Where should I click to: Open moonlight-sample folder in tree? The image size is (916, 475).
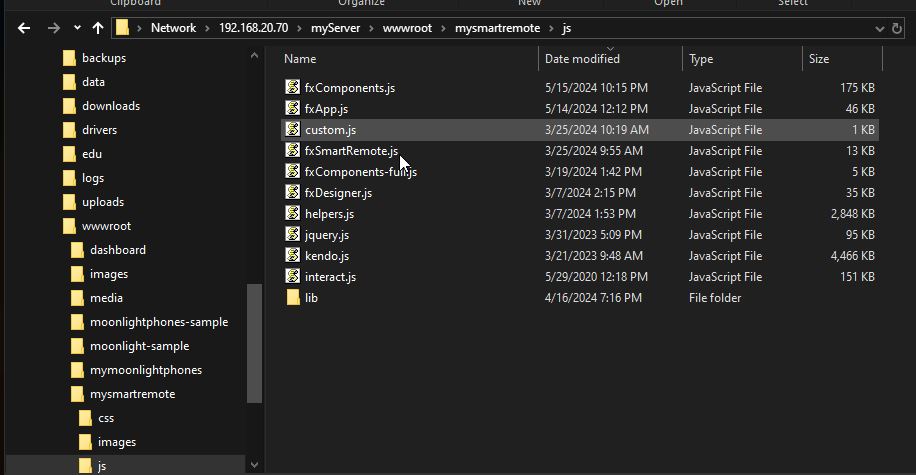[140, 345]
